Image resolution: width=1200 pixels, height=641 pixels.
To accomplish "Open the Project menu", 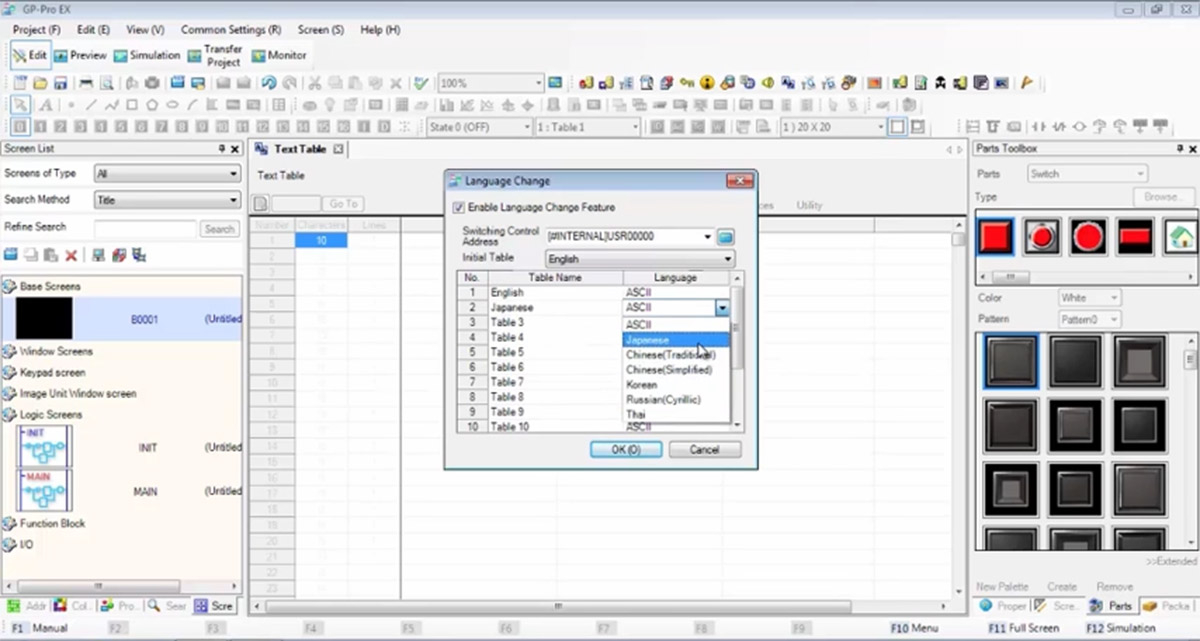I will pos(36,30).
